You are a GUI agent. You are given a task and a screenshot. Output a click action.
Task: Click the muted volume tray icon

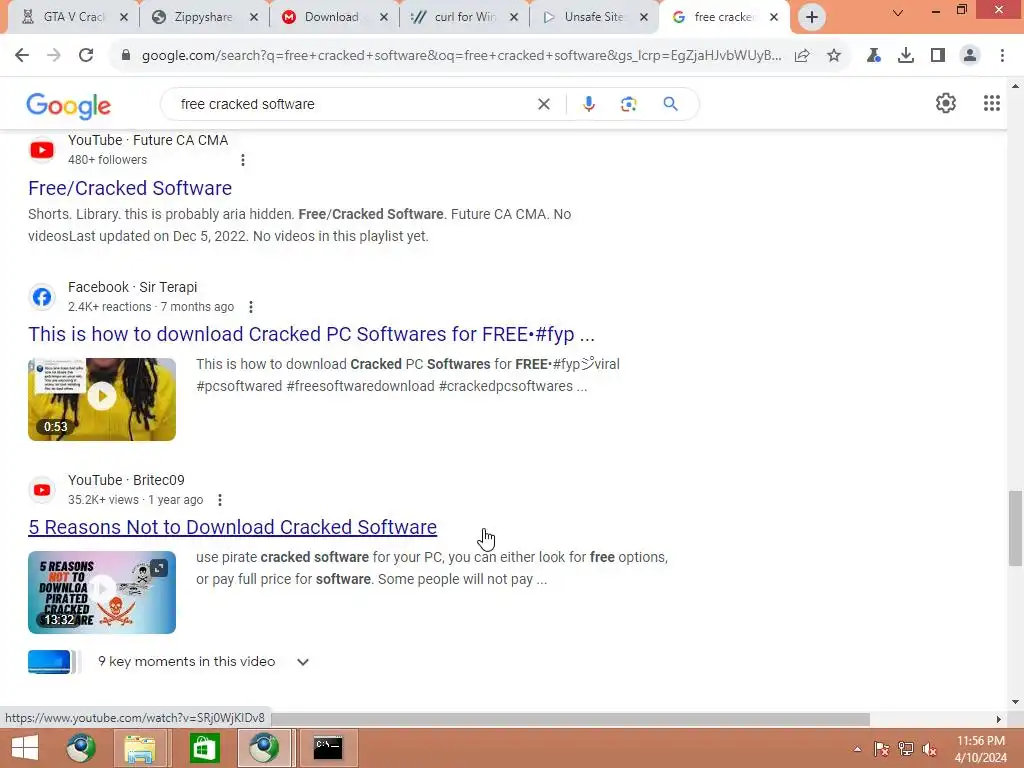click(929, 749)
